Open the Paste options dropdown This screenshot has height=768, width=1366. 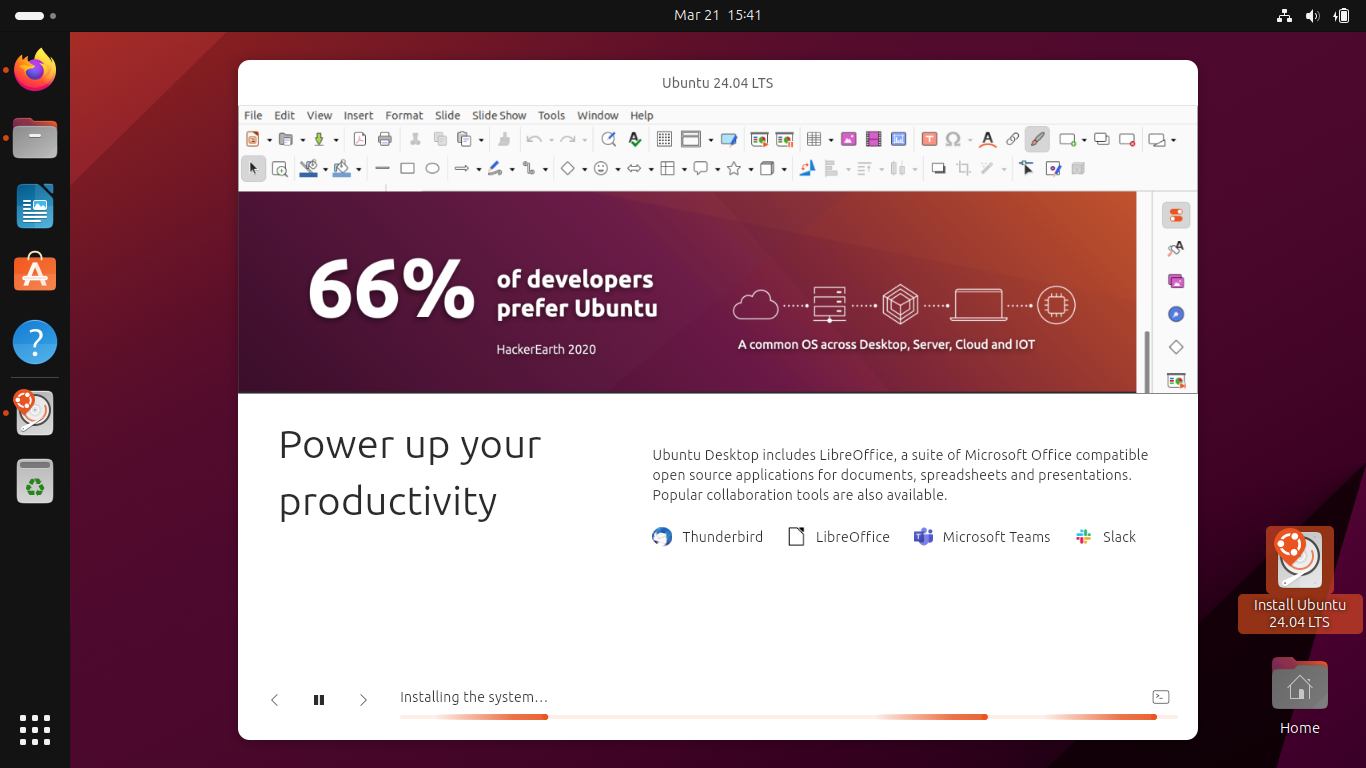coord(481,139)
